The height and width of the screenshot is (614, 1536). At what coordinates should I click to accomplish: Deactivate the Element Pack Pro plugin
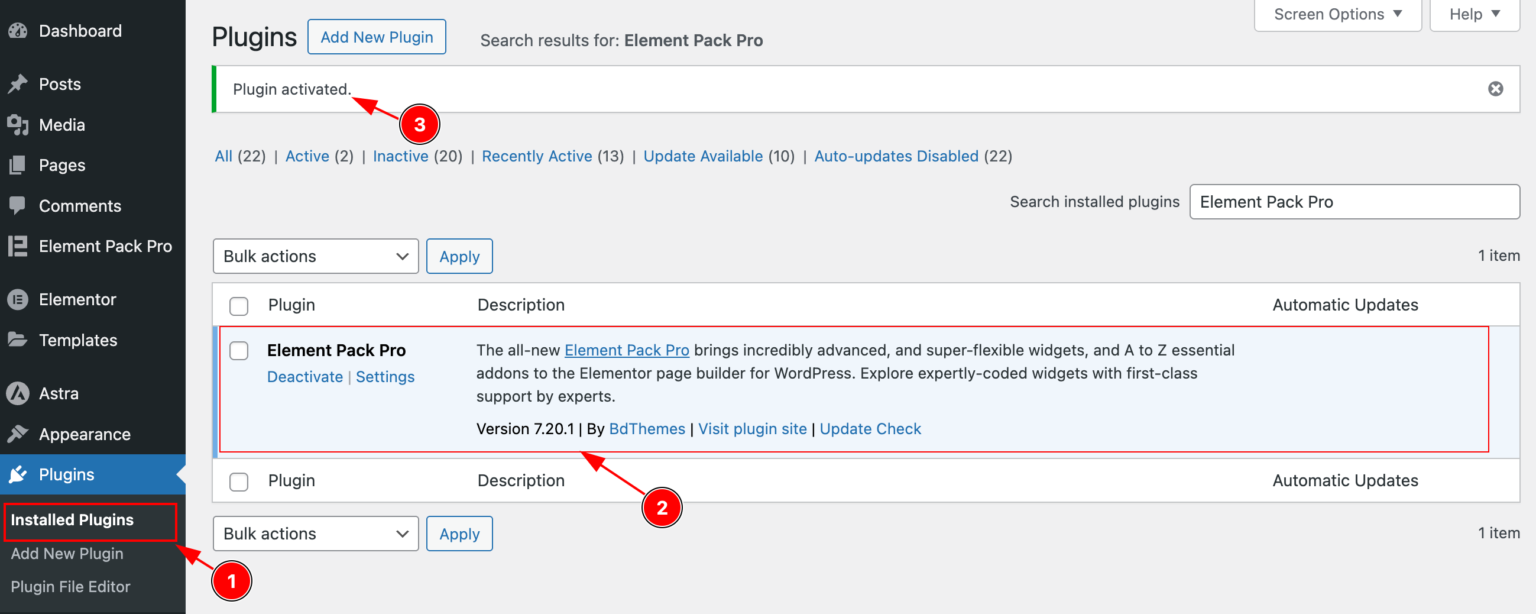coord(305,377)
